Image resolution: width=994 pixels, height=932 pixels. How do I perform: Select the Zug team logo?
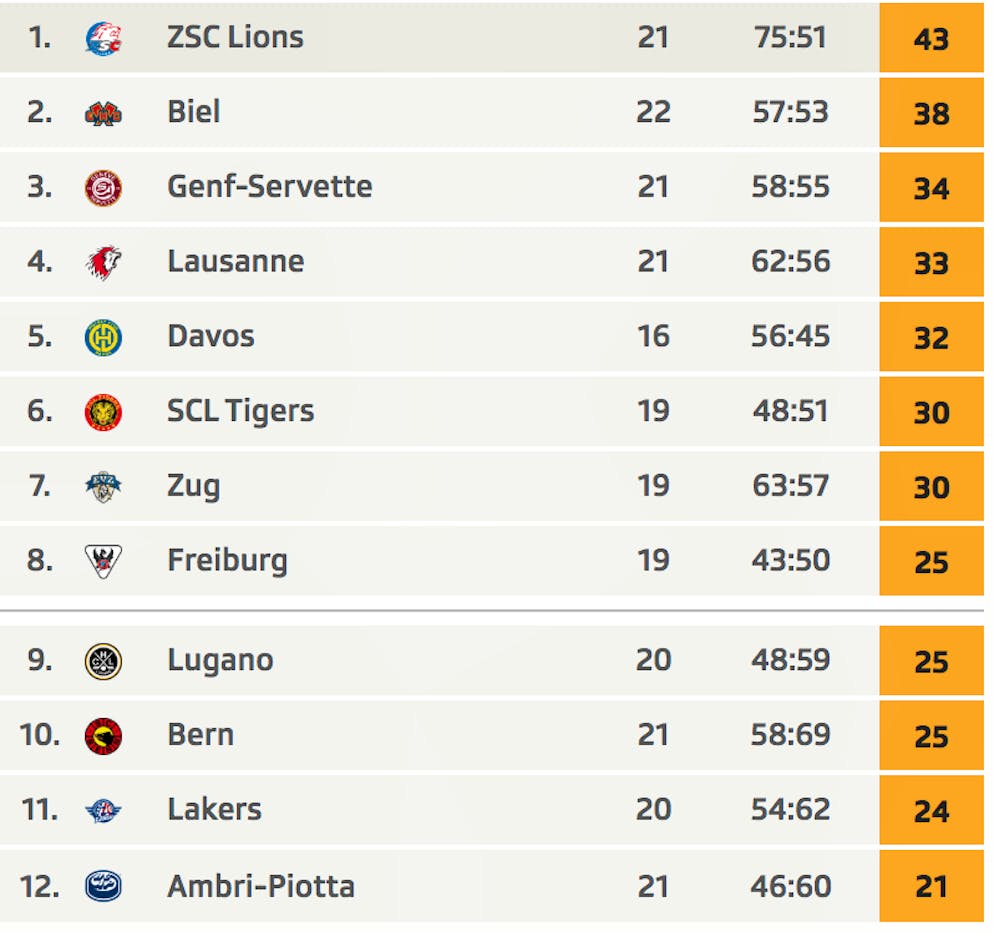click(x=103, y=487)
